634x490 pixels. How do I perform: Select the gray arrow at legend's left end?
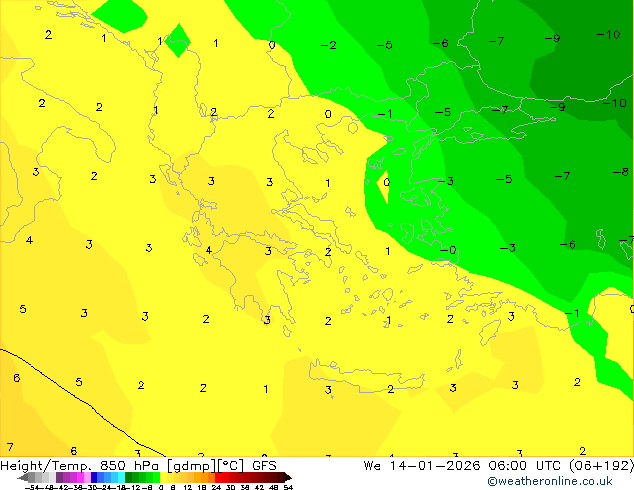tap(23, 477)
